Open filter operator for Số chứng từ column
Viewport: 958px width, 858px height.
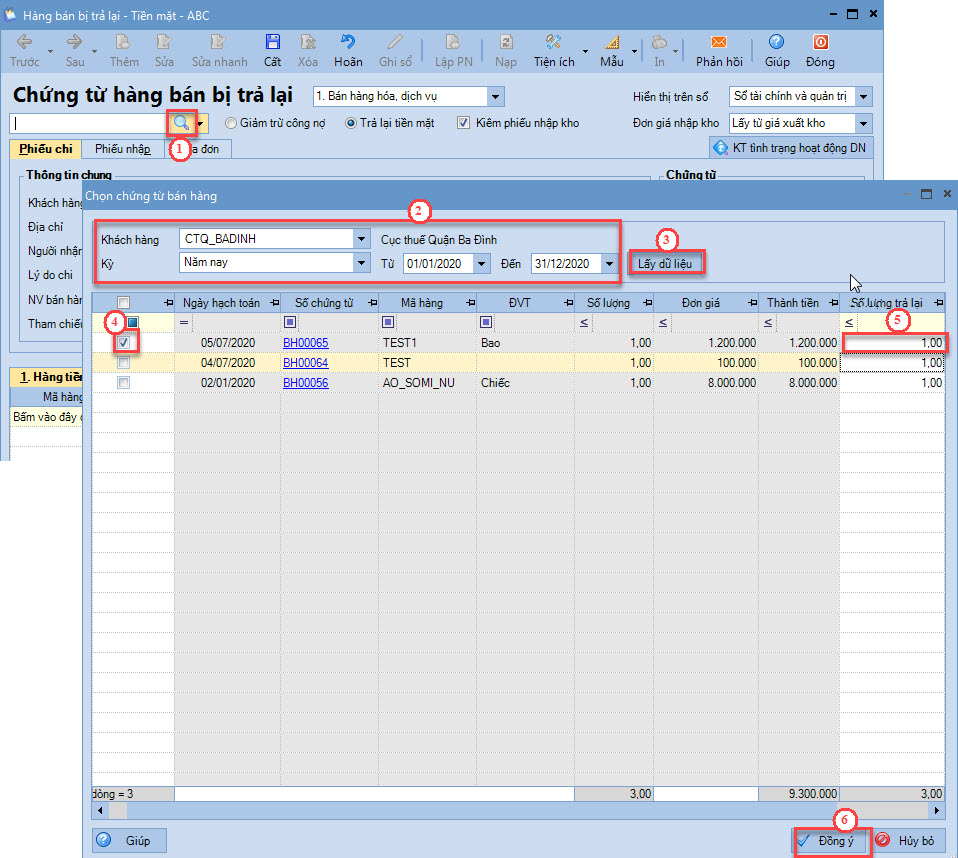click(x=290, y=321)
